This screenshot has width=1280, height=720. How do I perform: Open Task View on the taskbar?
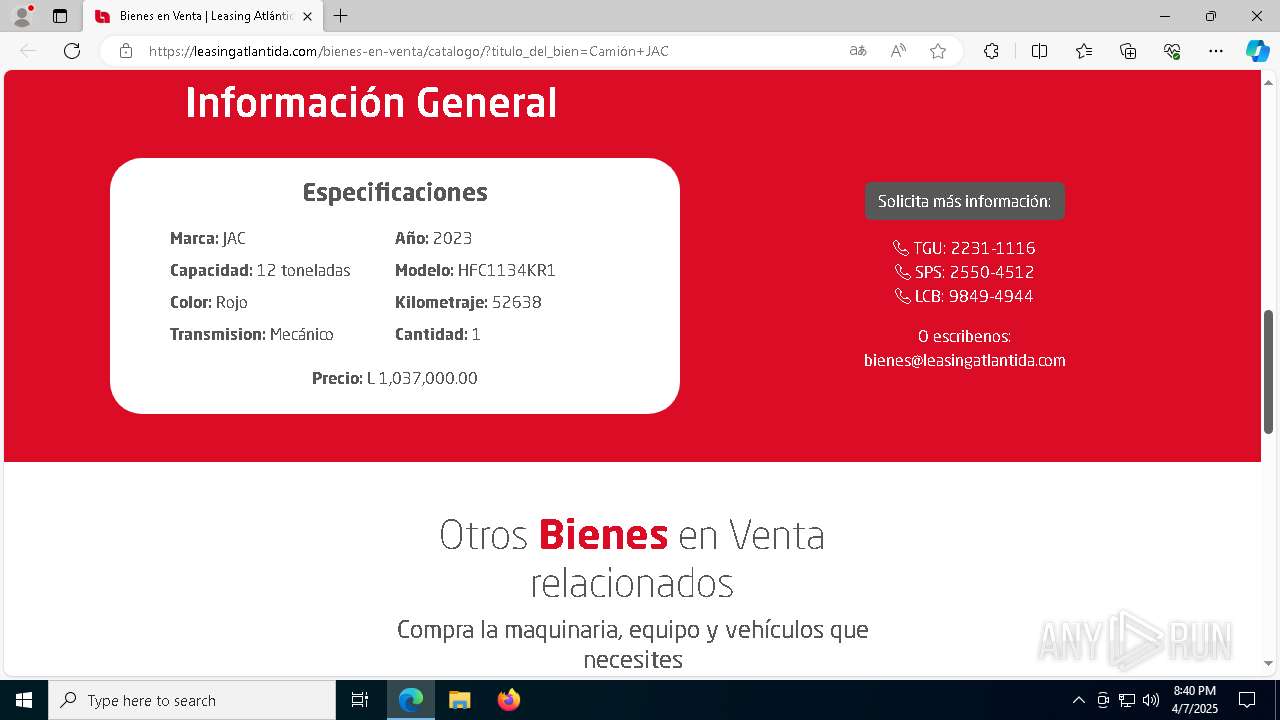pyautogui.click(x=360, y=700)
